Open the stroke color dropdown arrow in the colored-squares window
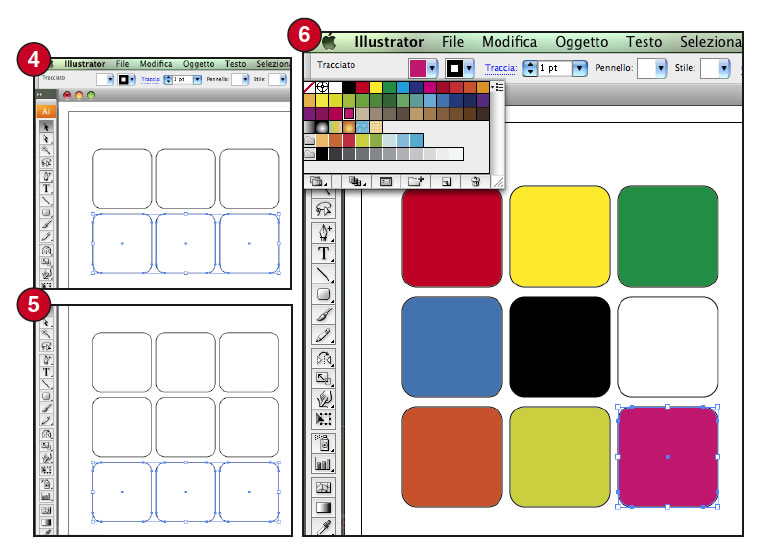The image size is (761, 558). 468,68
